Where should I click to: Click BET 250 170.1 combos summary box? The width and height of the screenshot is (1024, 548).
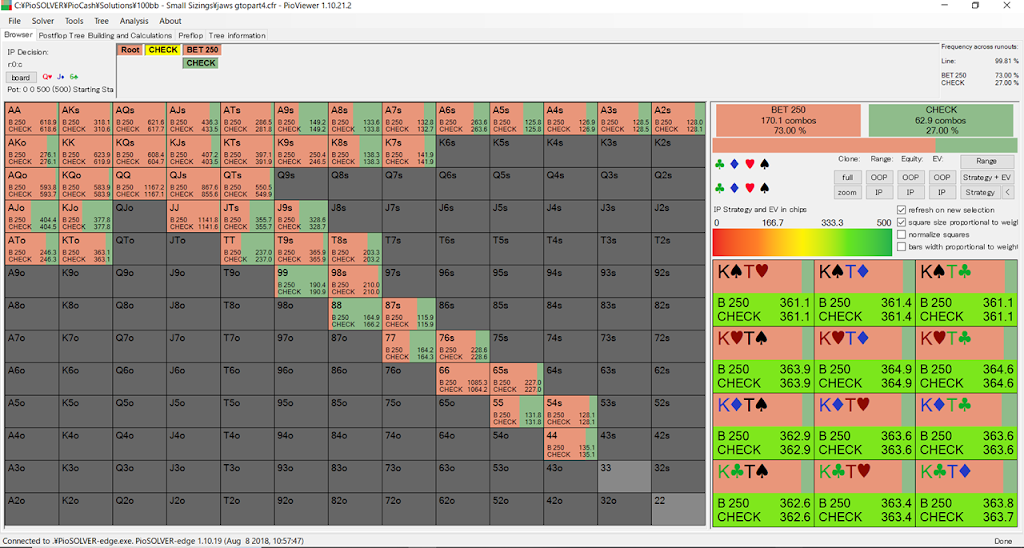788,120
